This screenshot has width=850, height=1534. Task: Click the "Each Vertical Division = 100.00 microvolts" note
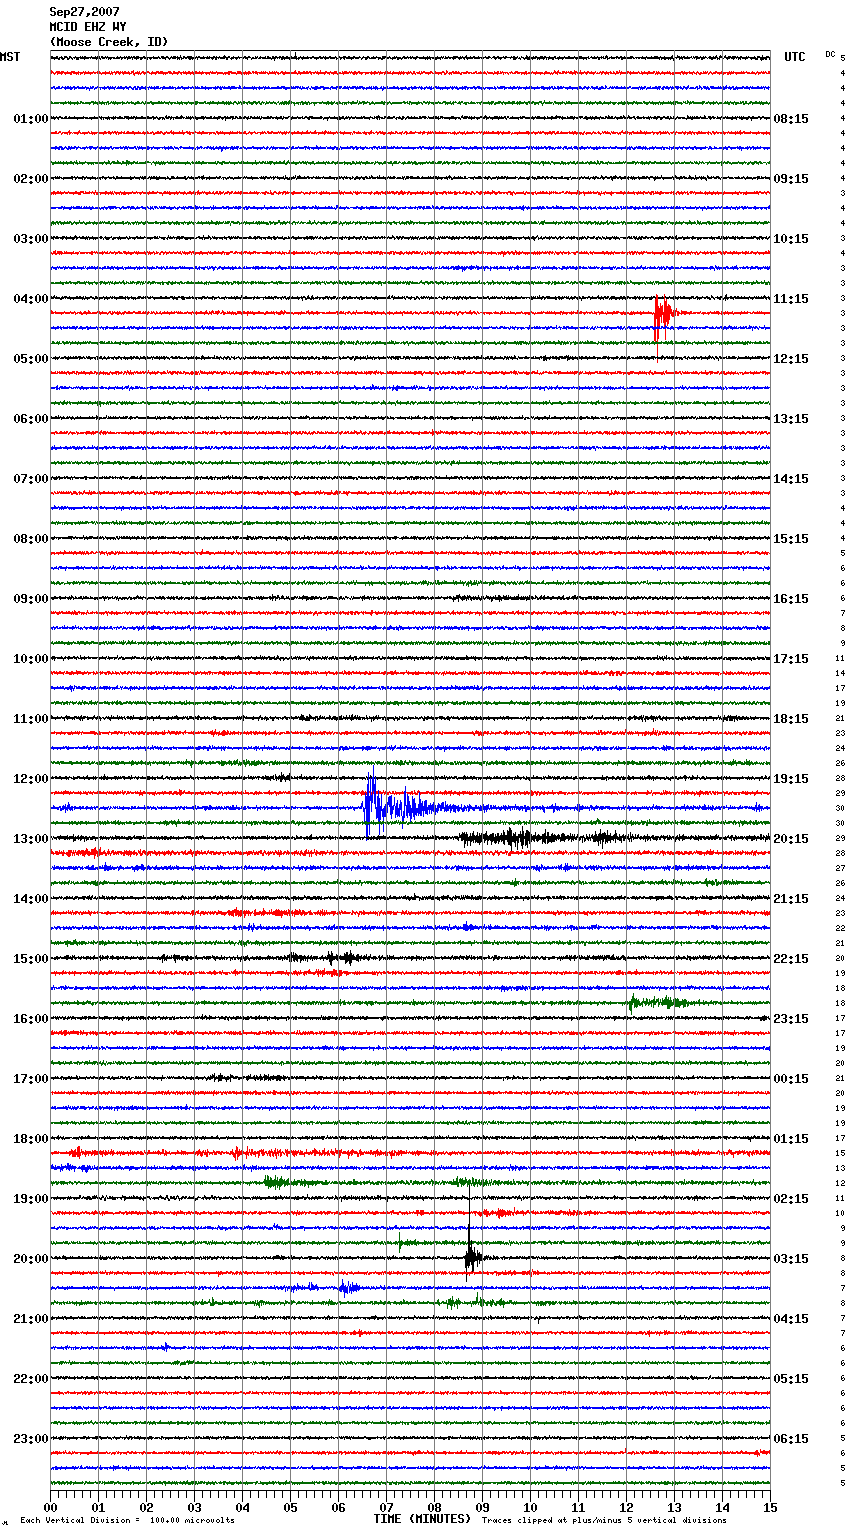tap(127, 1521)
